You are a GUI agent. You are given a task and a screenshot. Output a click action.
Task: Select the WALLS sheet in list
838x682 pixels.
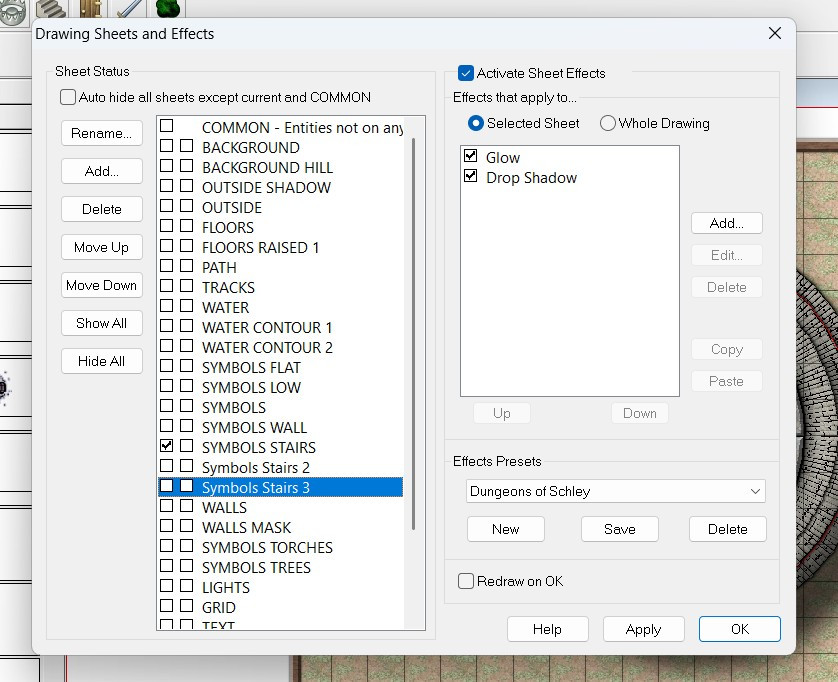coord(224,507)
